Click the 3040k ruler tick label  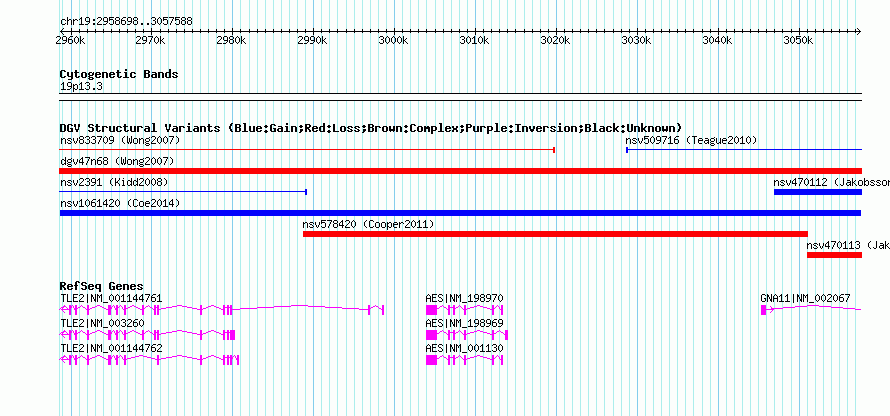click(x=717, y=41)
